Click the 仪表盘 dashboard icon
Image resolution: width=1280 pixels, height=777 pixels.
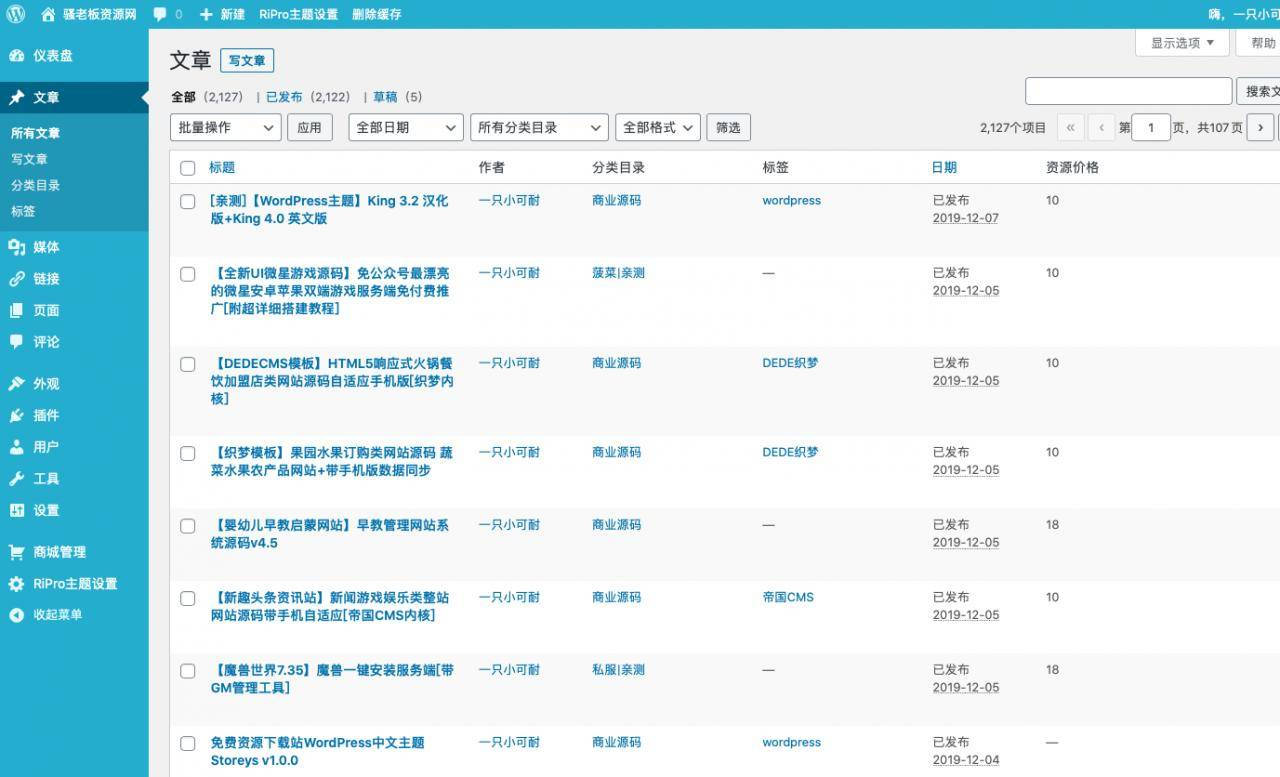pos(17,56)
